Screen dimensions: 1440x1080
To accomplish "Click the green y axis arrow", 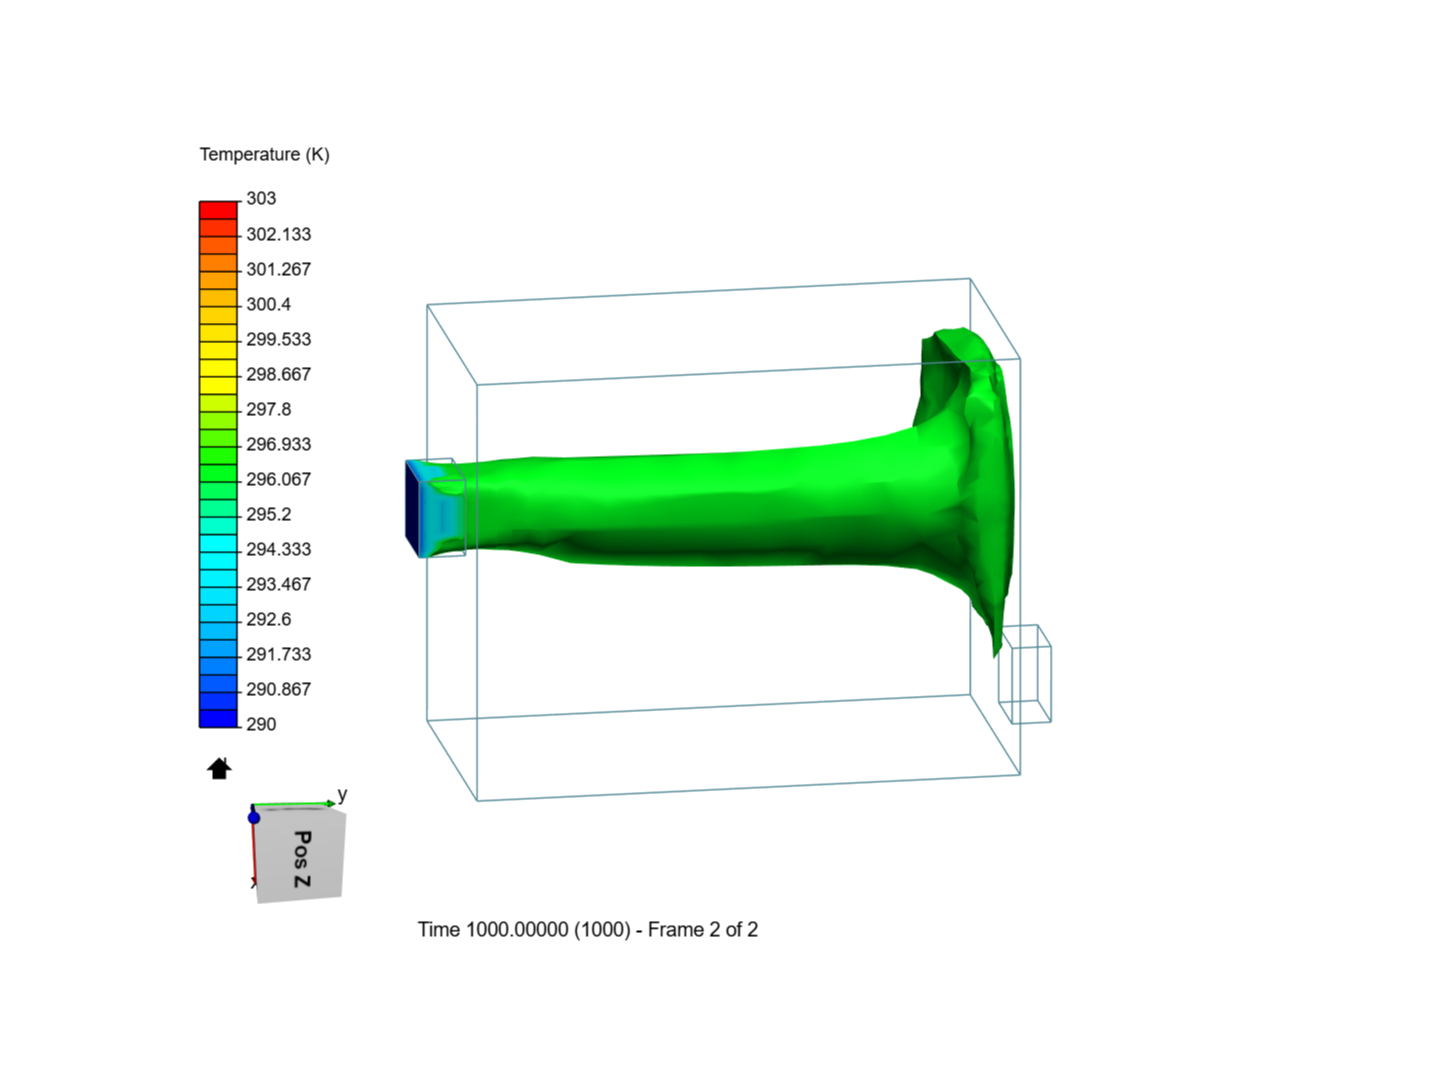I will 295,804.
